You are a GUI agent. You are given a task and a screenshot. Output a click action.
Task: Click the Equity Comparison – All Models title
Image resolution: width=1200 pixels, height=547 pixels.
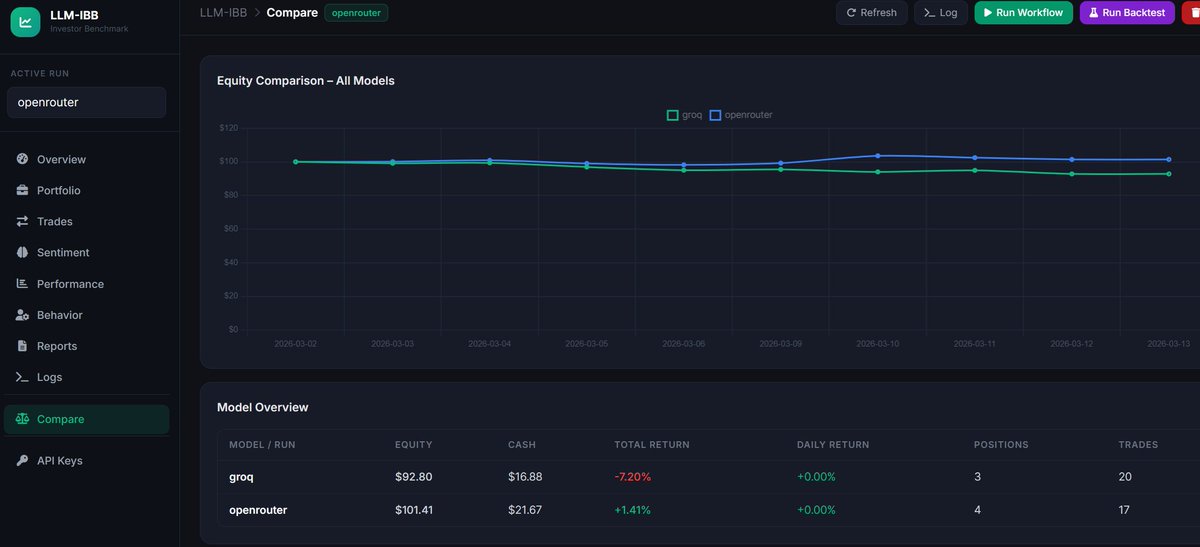tap(306, 80)
